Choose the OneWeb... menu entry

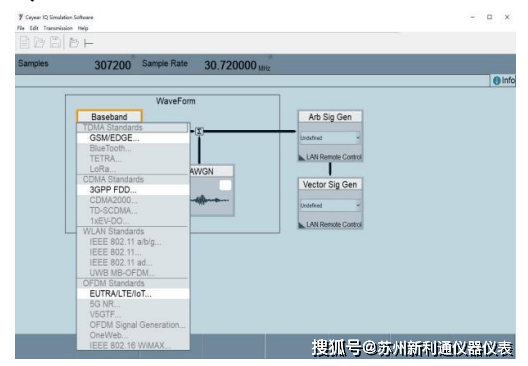tap(133, 335)
